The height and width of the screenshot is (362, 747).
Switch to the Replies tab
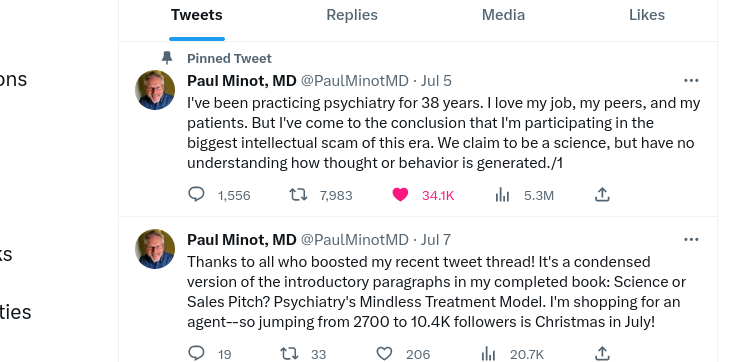coord(352,15)
